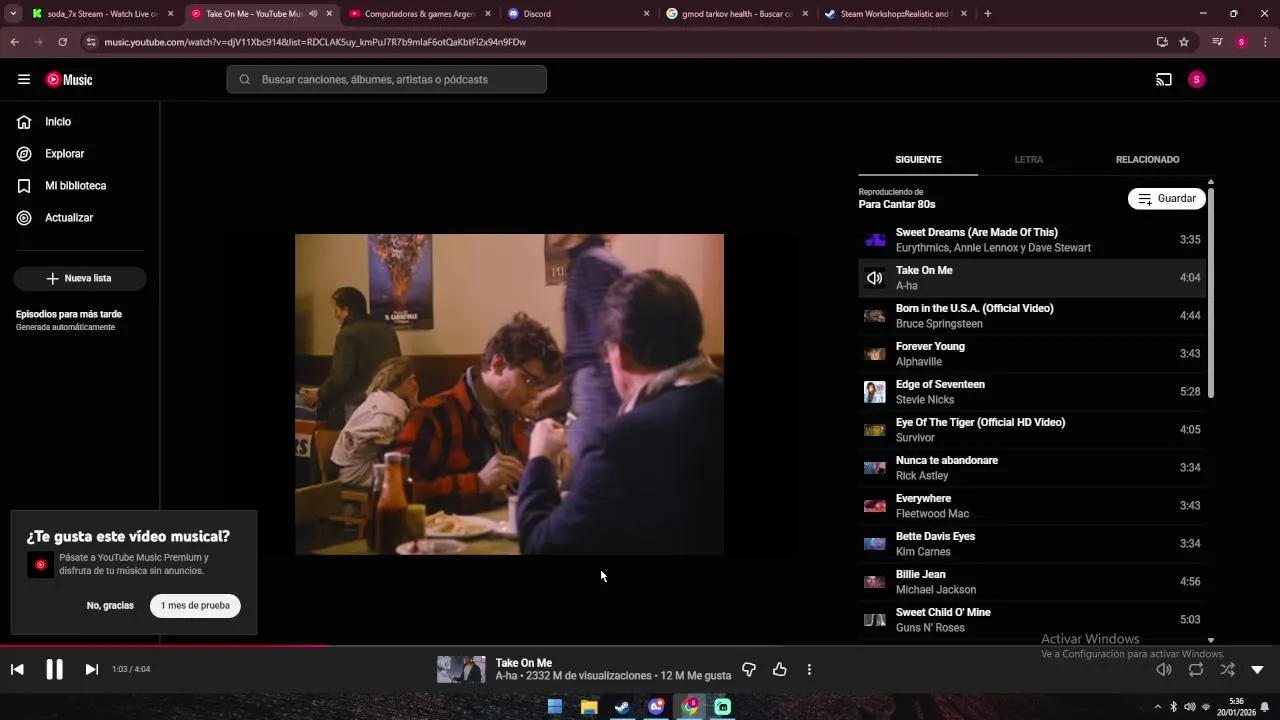The height and width of the screenshot is (720, 1280).
Task: Click the YouTube Music logo
Action: pos(69,80)
